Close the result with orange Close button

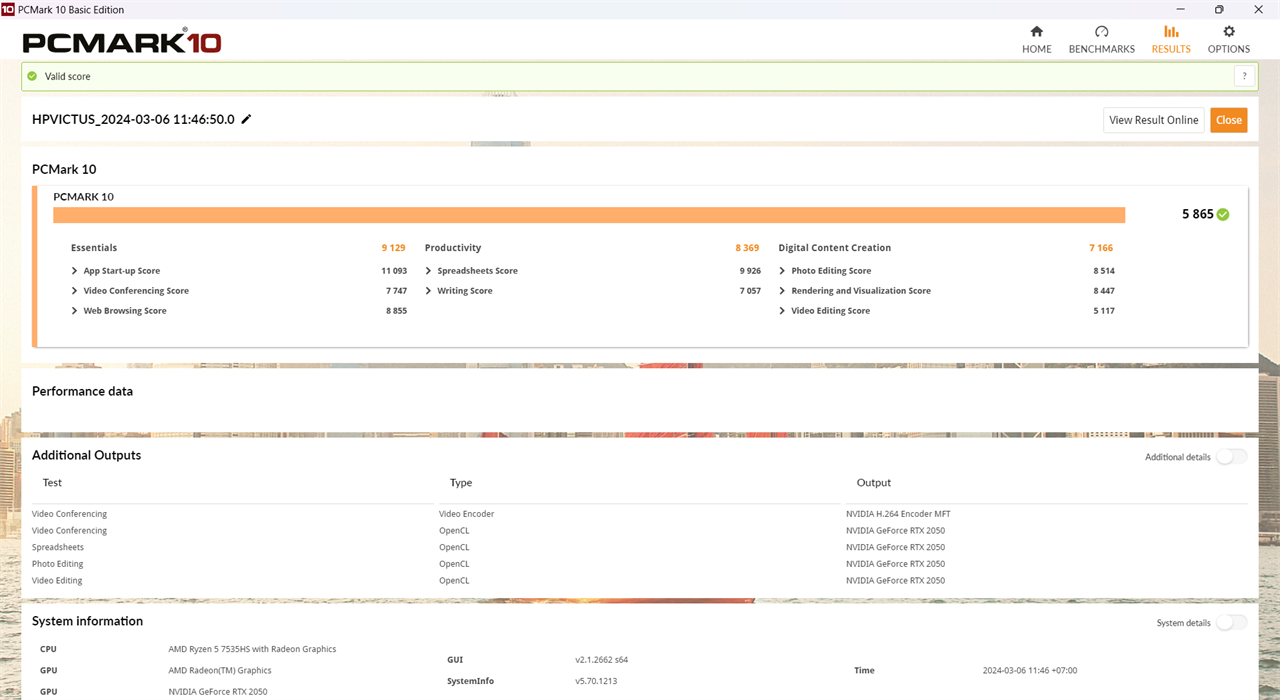click(1229, 120)
